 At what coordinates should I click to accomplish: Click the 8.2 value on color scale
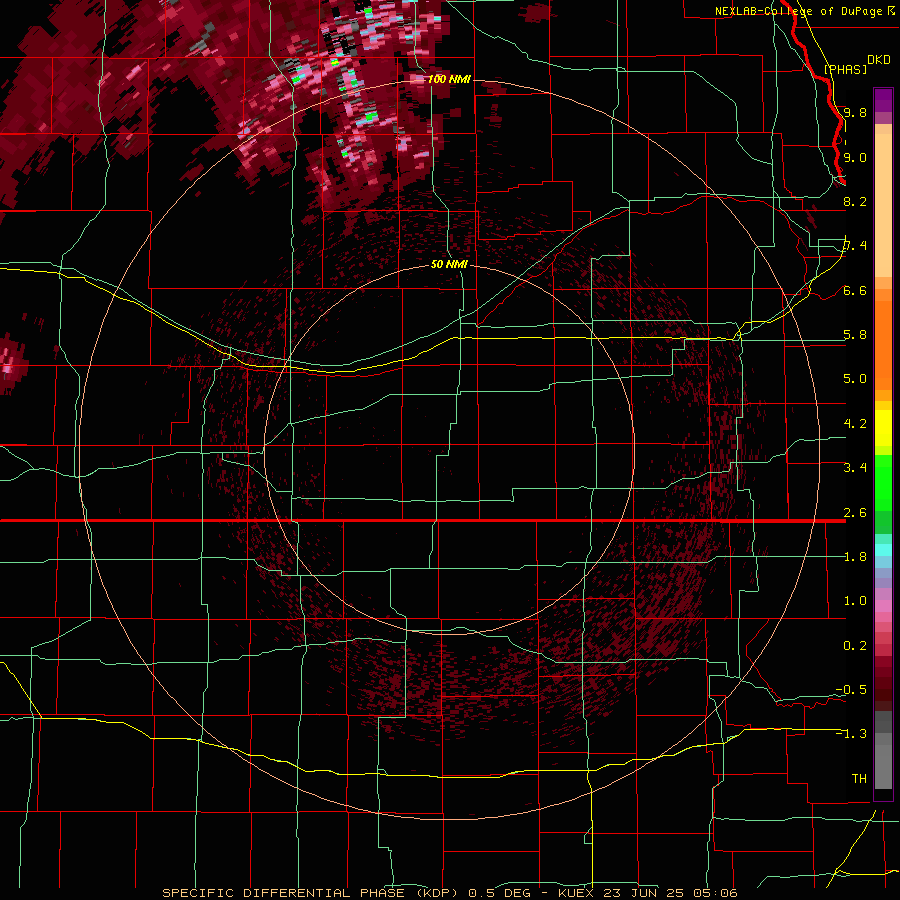click(855, 201)
